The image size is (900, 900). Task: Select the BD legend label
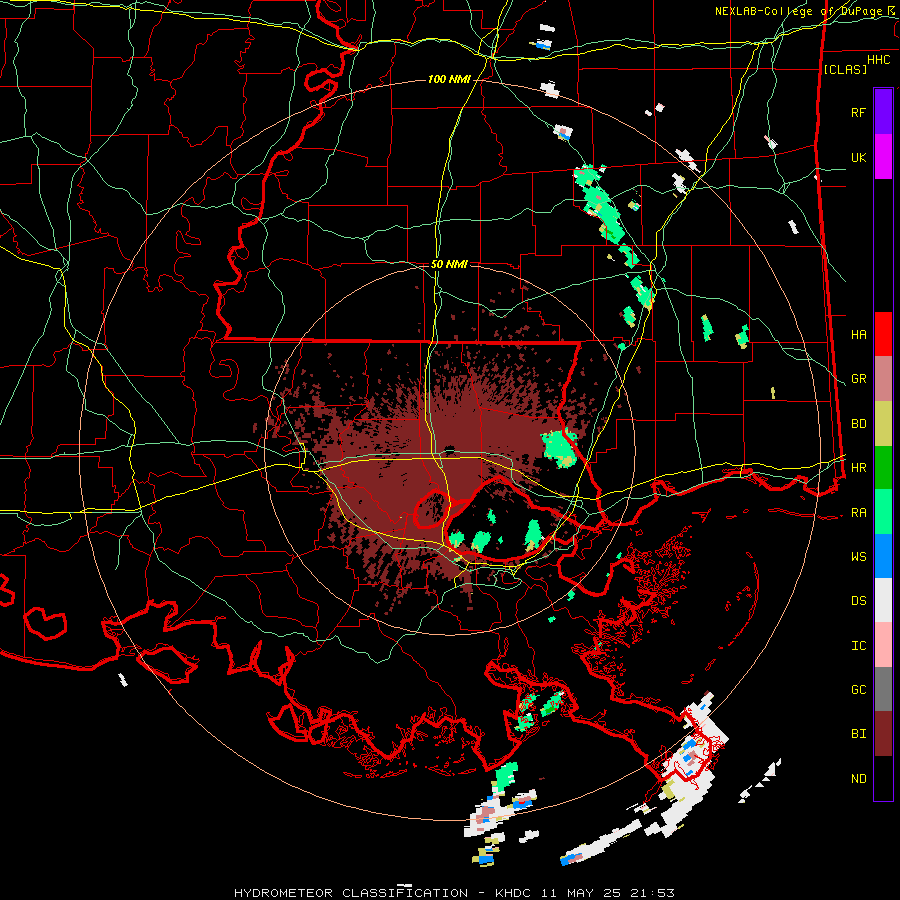point(858,424)
